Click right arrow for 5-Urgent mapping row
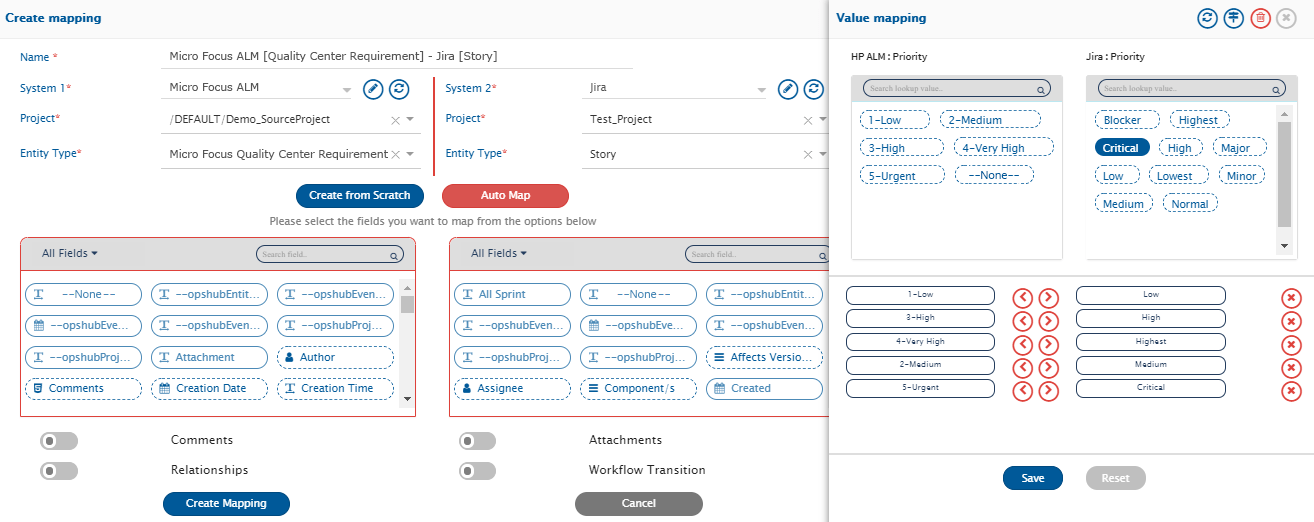Image resolution: width=1314 pixels, height=522 pixels. 1048,389
